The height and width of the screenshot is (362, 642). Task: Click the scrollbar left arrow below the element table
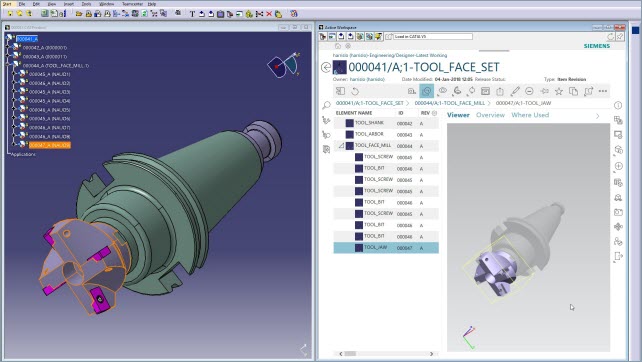(341, 353)
